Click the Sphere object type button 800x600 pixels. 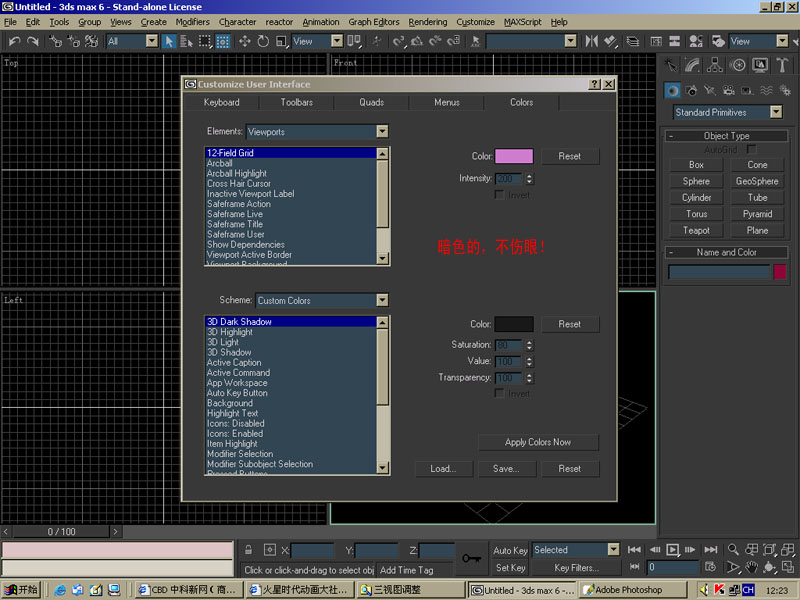[696, 181]
